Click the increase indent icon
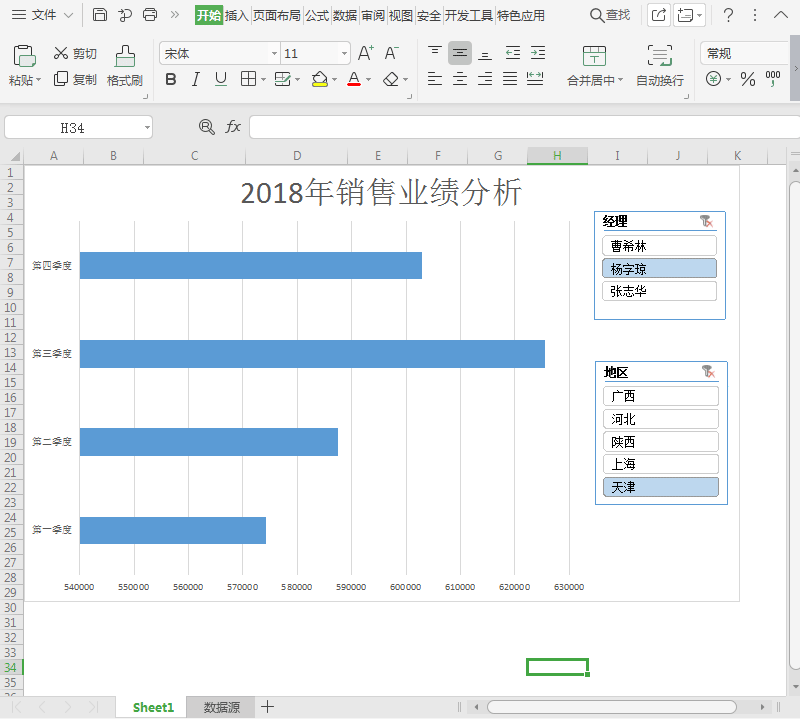Screen dimensions: 800x719 coord(538,53)
